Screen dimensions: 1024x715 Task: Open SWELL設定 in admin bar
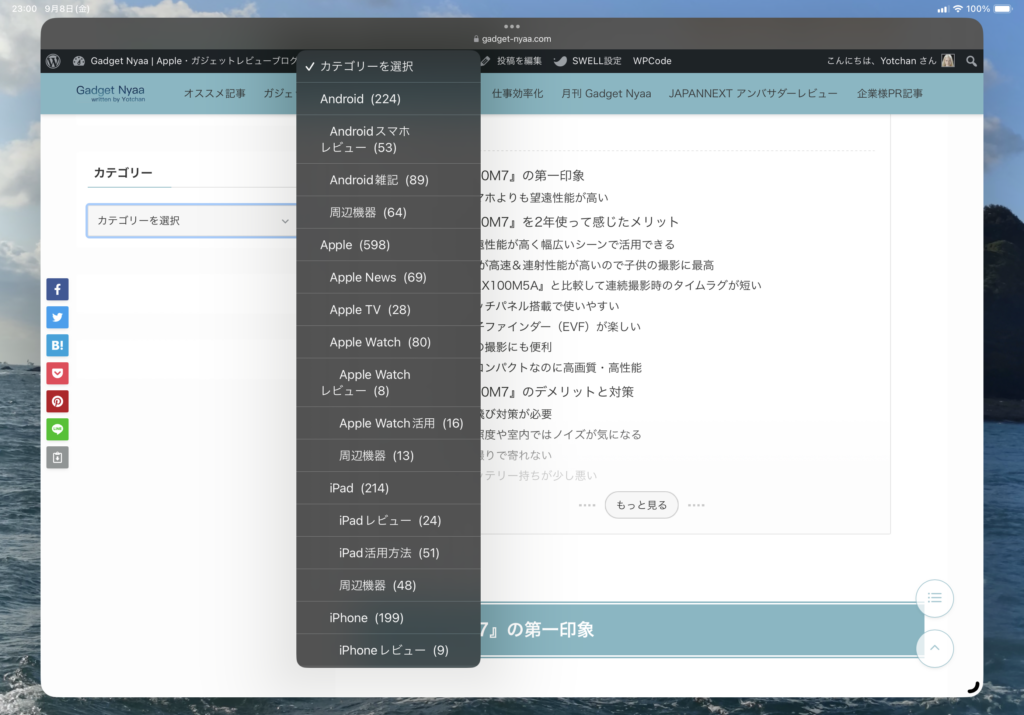point(587,61)
